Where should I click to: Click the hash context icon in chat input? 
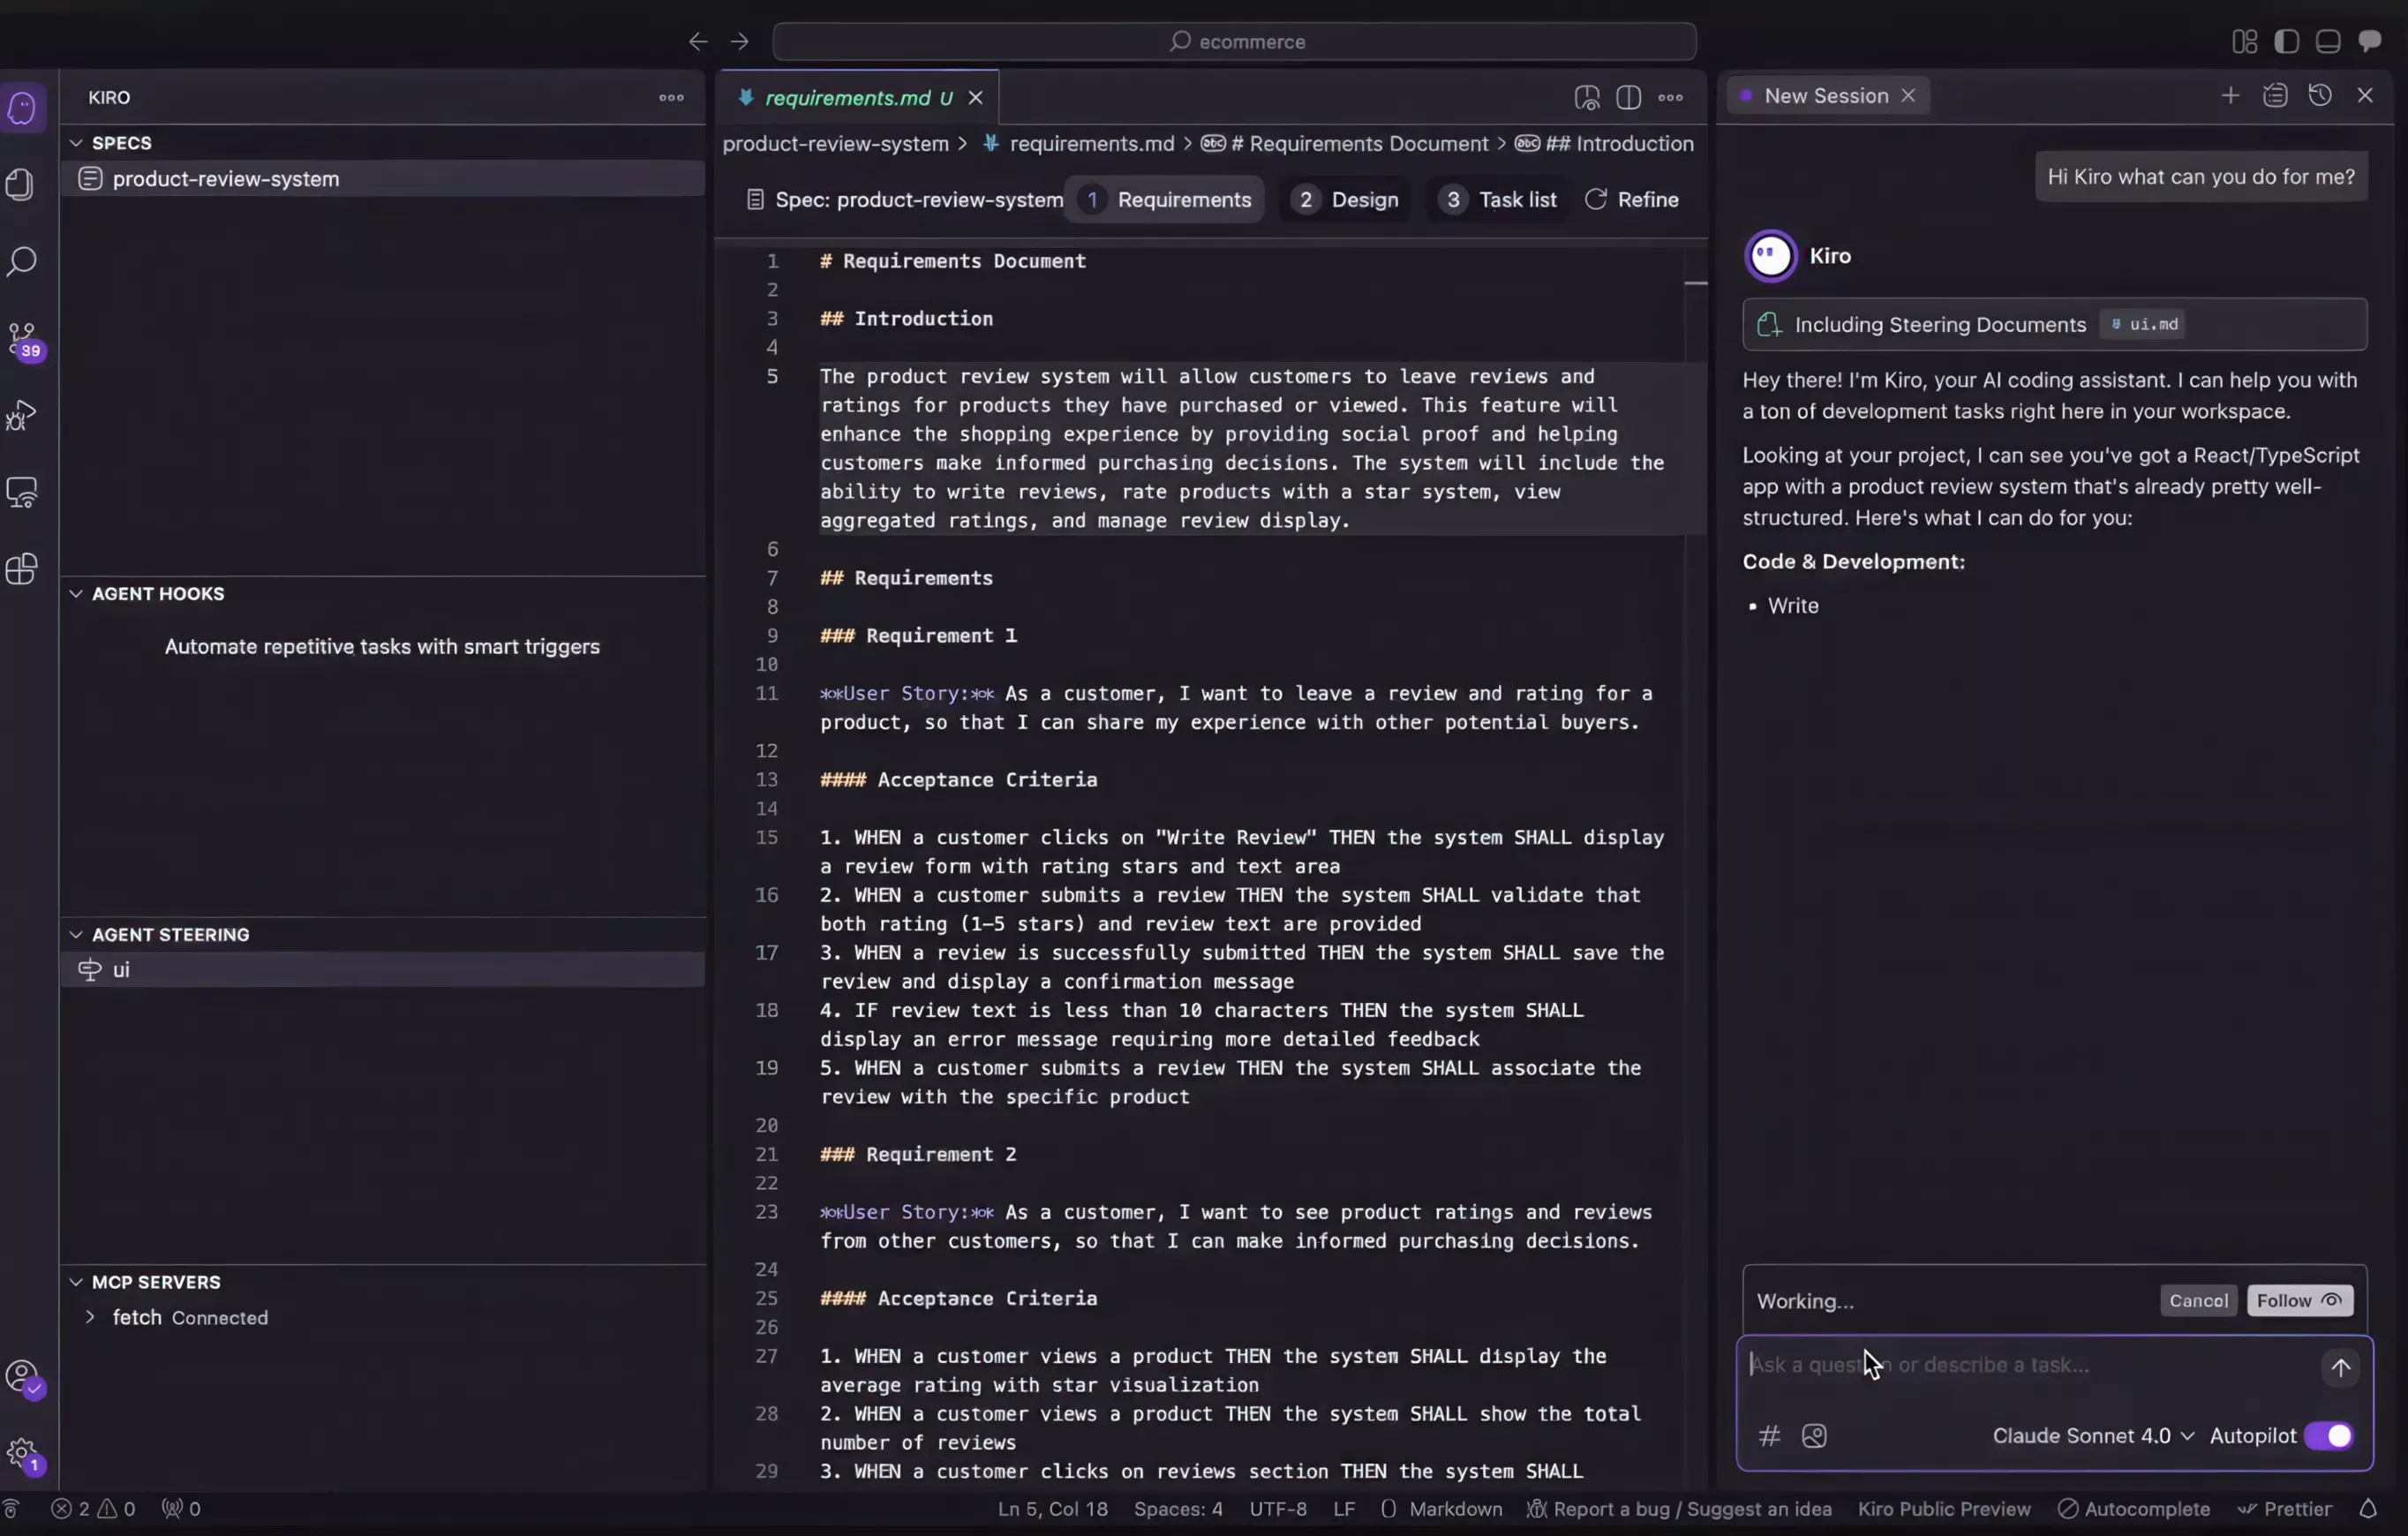point(1769,1436)
